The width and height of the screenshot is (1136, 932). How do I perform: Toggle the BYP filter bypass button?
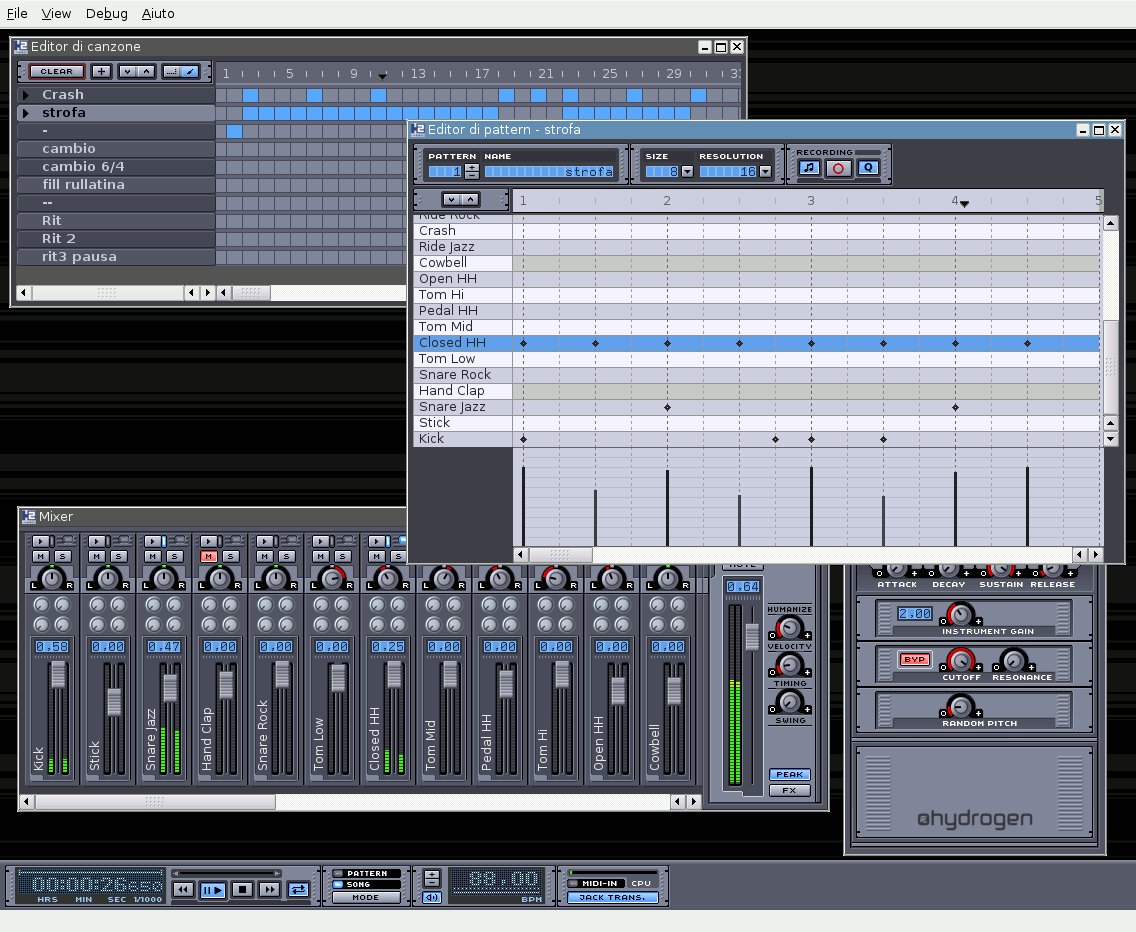click(913, 659)
